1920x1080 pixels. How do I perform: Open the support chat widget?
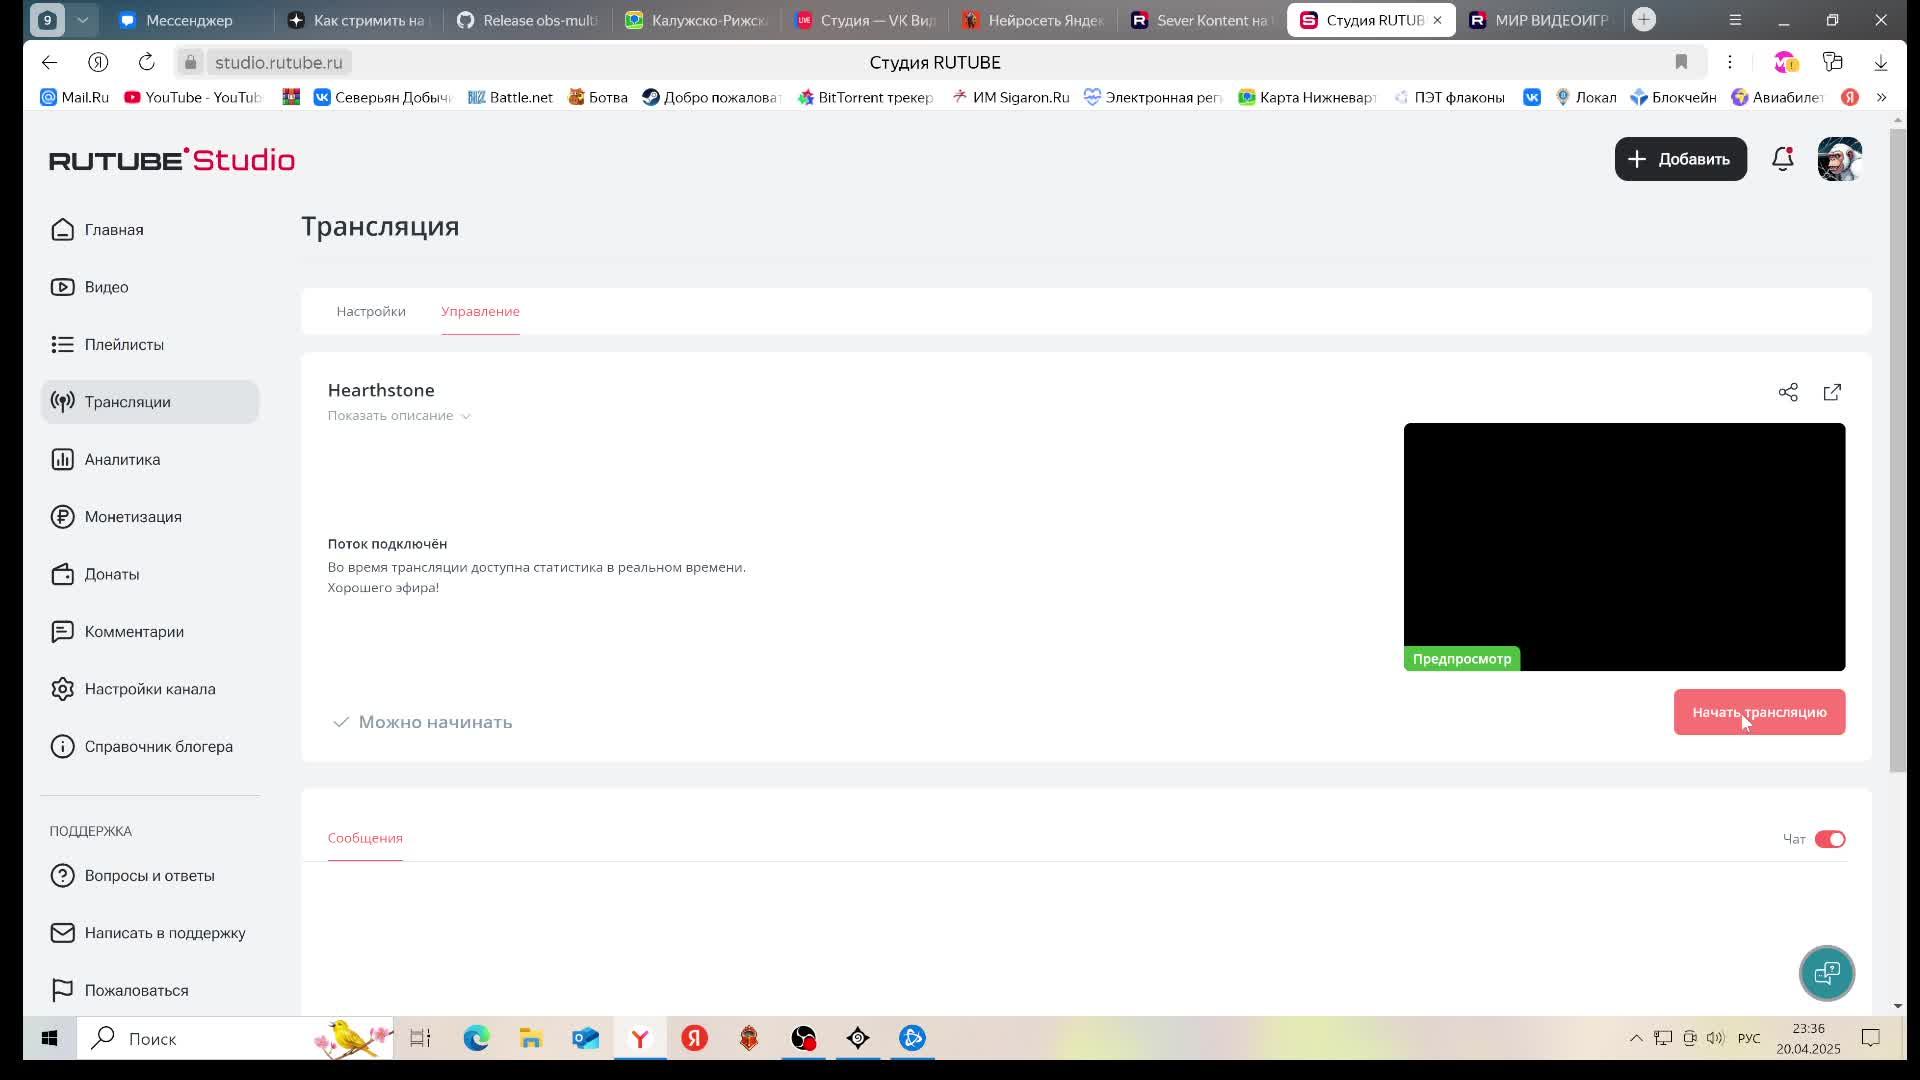[1826, 972]
